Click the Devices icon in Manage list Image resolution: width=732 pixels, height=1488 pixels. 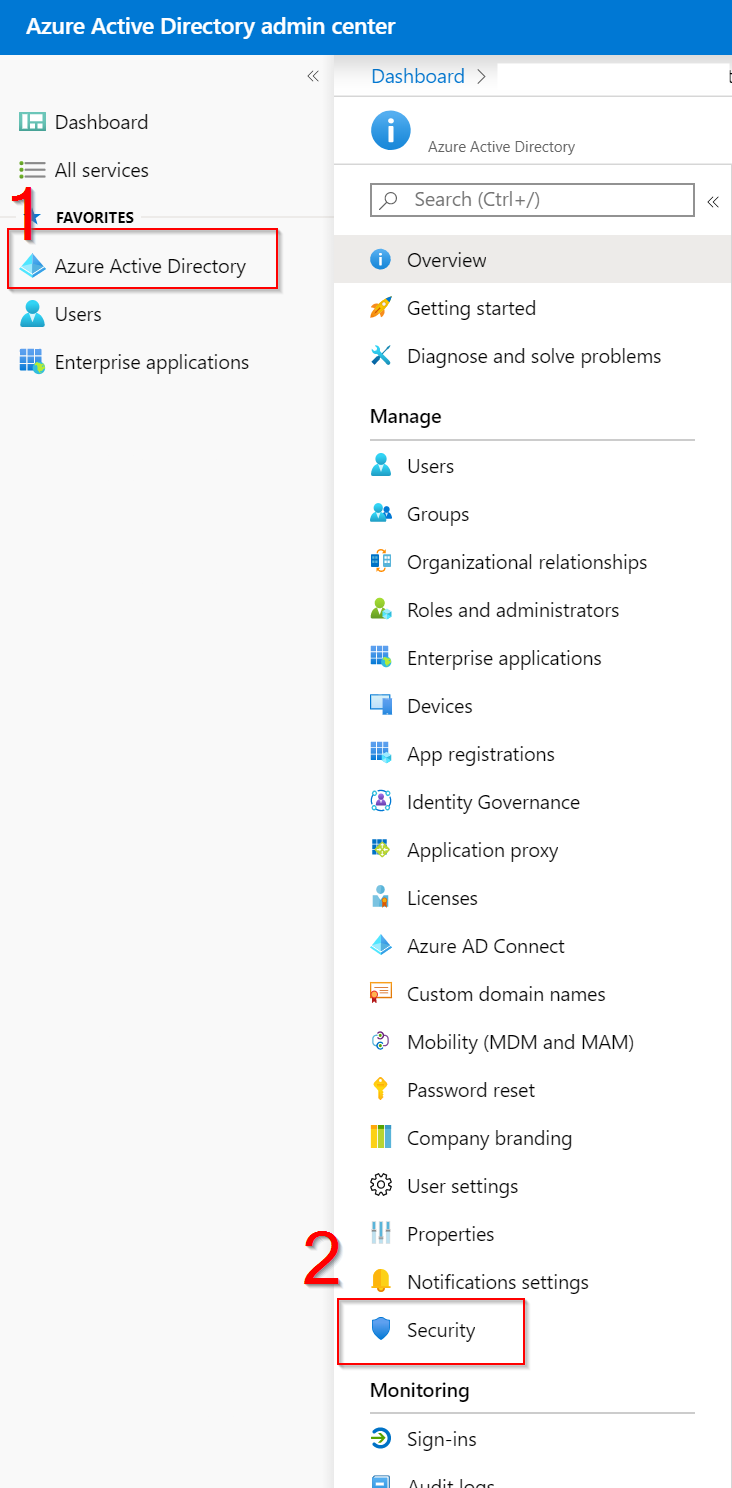click(381, 706)
